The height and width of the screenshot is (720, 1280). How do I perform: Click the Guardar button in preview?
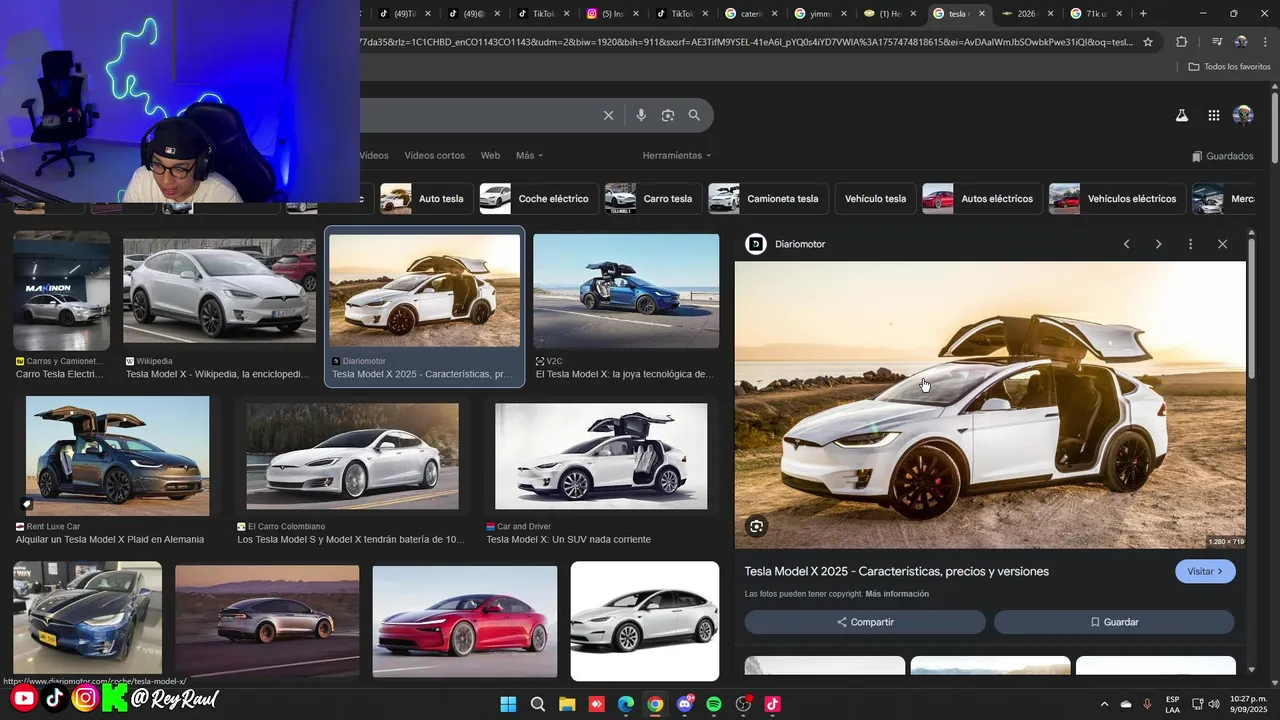[x=1114, y=622]
